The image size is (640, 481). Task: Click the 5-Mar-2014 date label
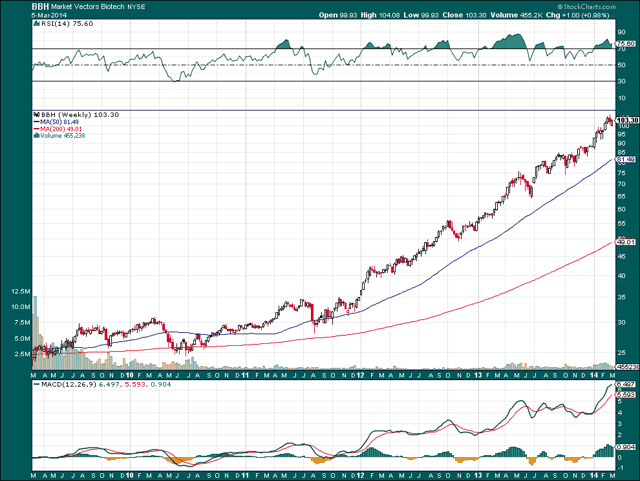click(48, 15)
